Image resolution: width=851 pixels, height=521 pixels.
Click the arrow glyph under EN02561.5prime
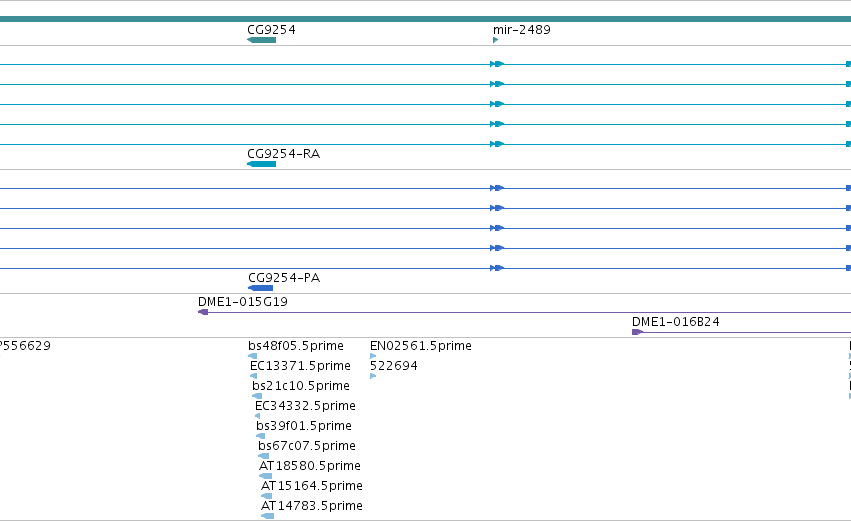click(x=373, y=356)
